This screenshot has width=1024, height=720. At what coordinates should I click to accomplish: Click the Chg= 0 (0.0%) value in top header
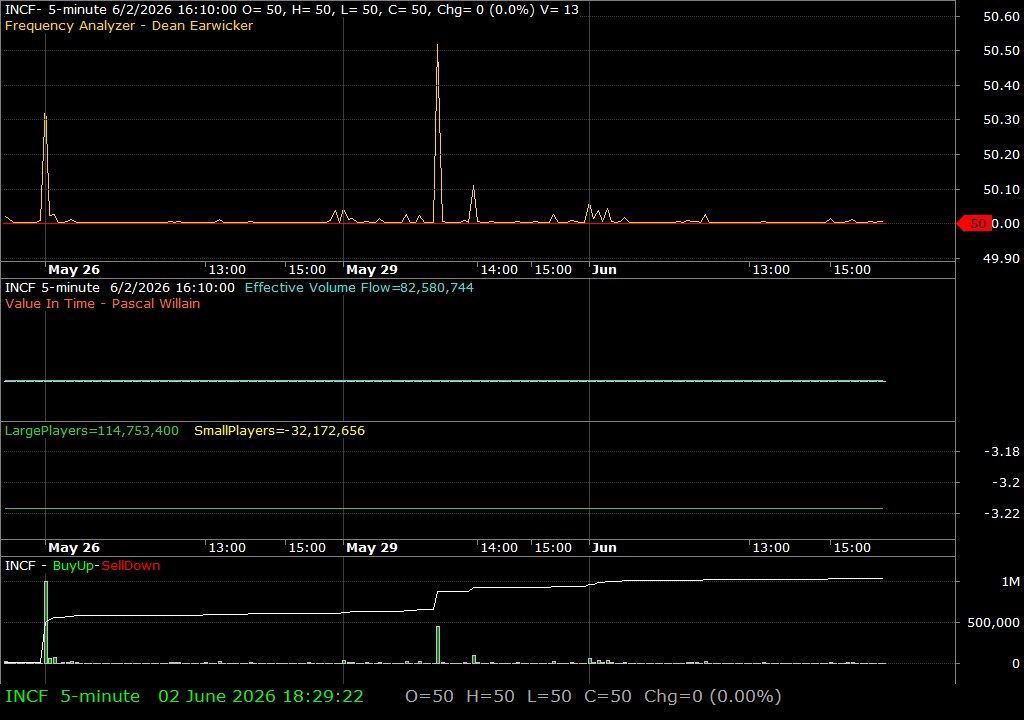tap(485, 10)
